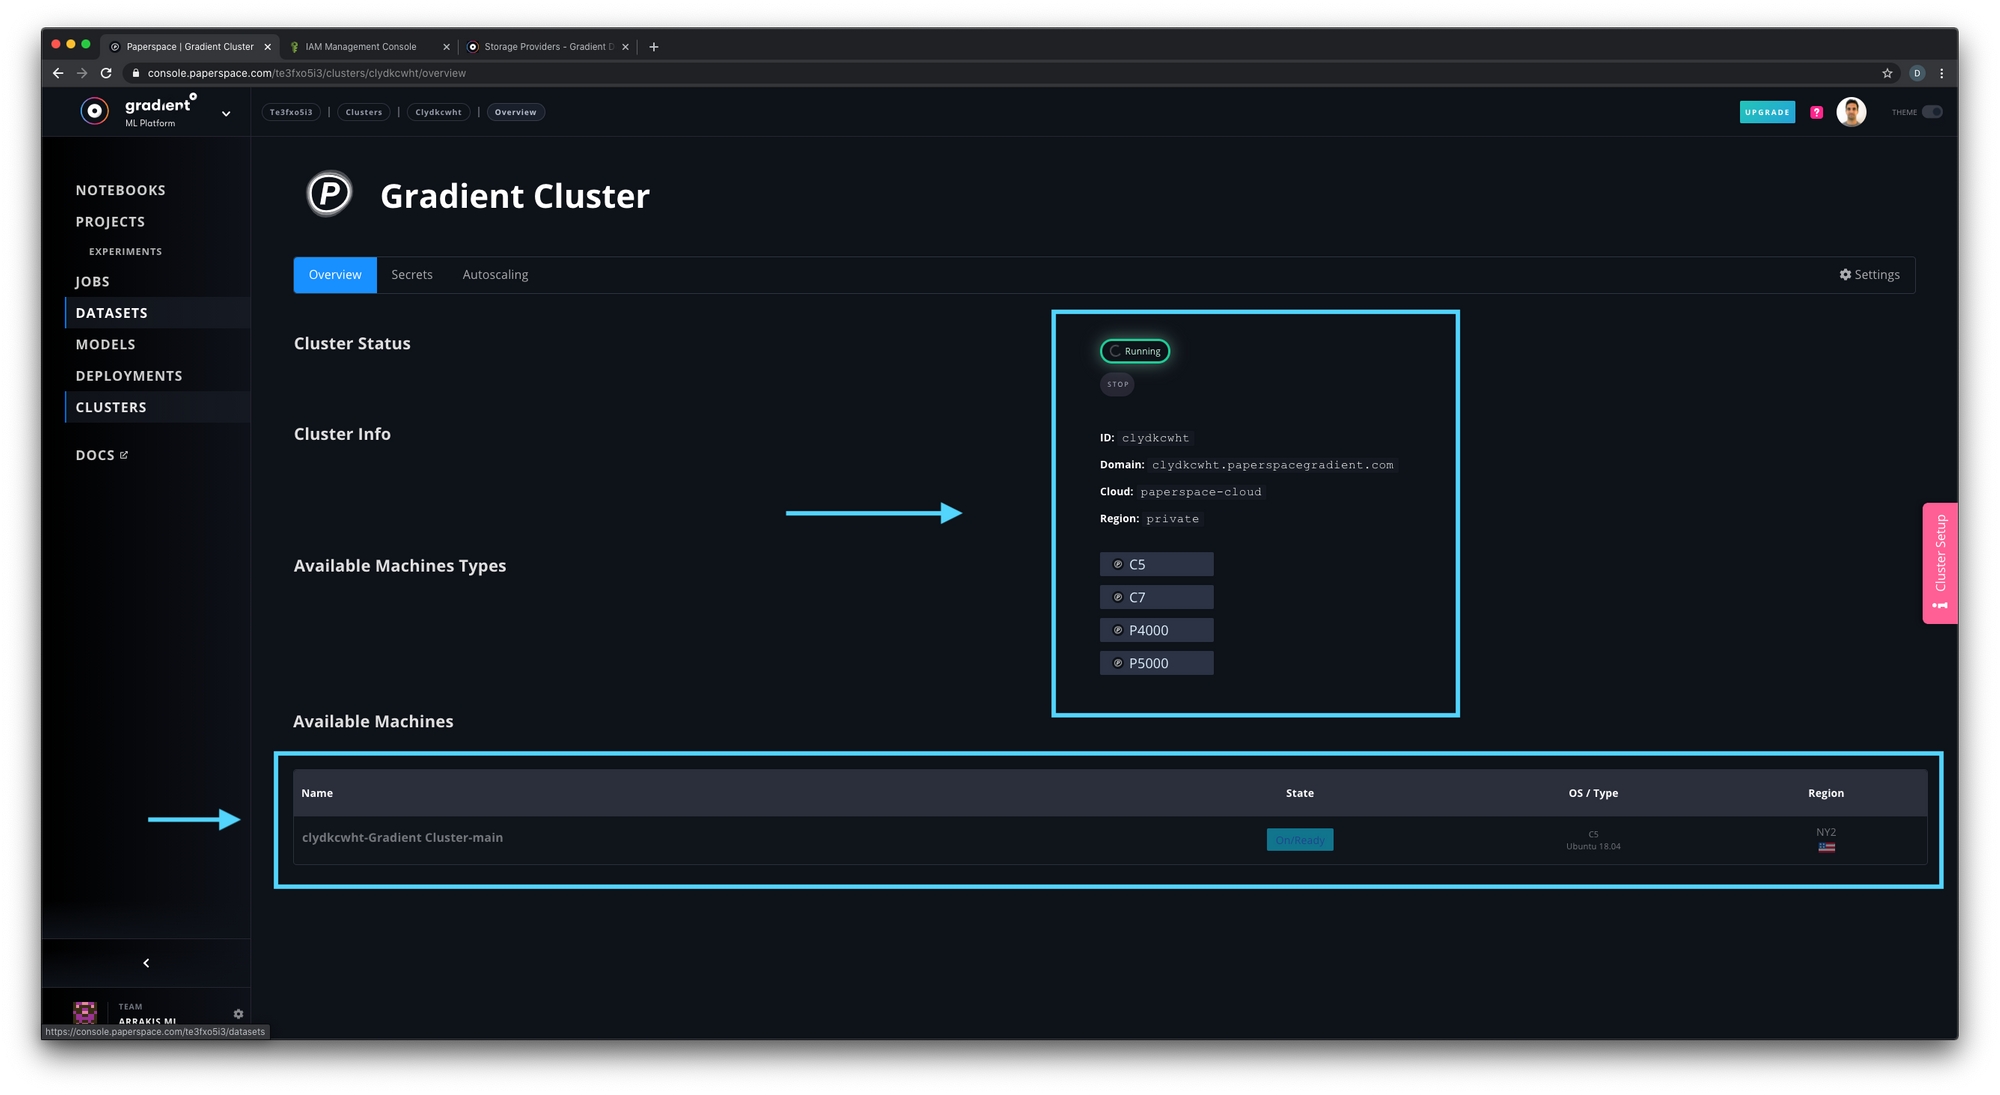Select the clydkcwht-Gradient Cluster-main machine row
The width and height of the screenshot is (2000, 1095).
[402, 838]
